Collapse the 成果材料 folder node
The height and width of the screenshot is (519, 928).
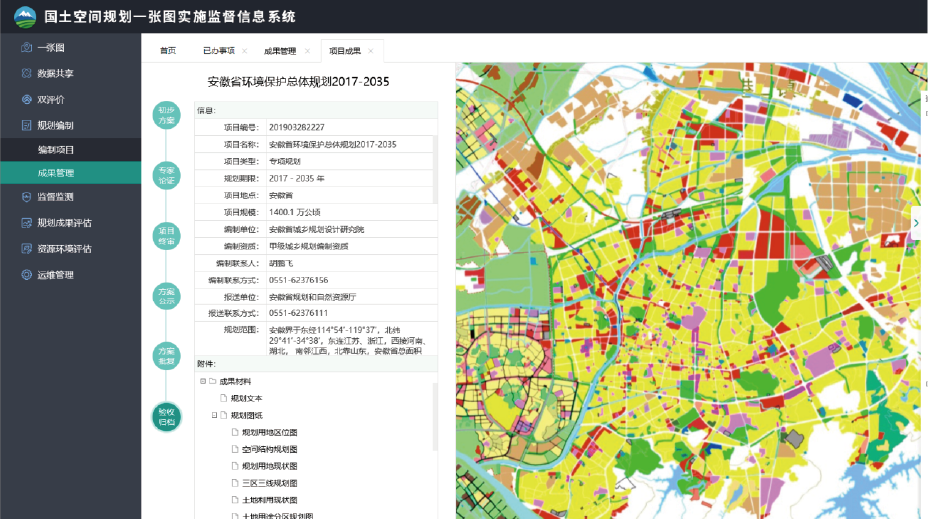click(x=203, y=381)
